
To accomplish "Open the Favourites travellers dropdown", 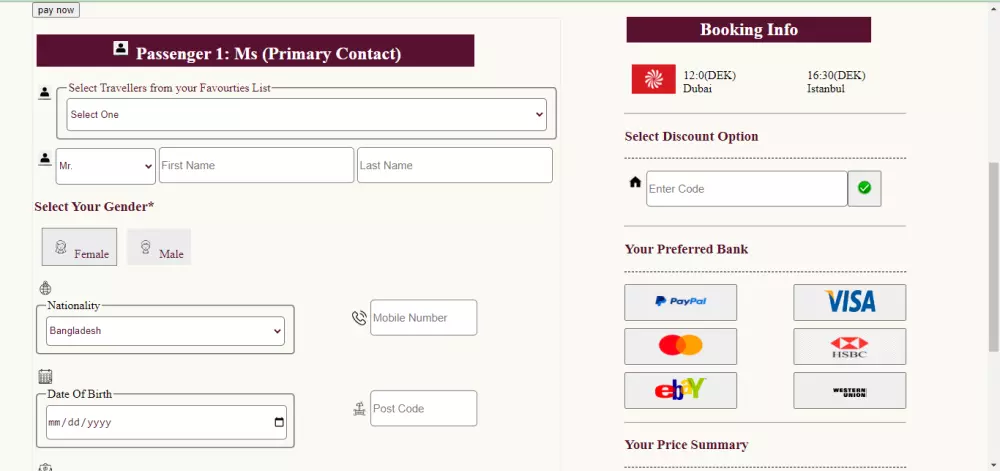I will tap(306, 114).
